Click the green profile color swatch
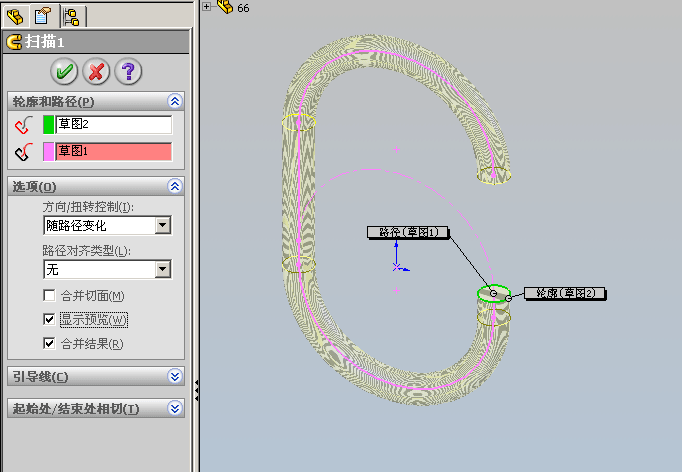Viewport: 682px width, 472px height. [48, 125]
